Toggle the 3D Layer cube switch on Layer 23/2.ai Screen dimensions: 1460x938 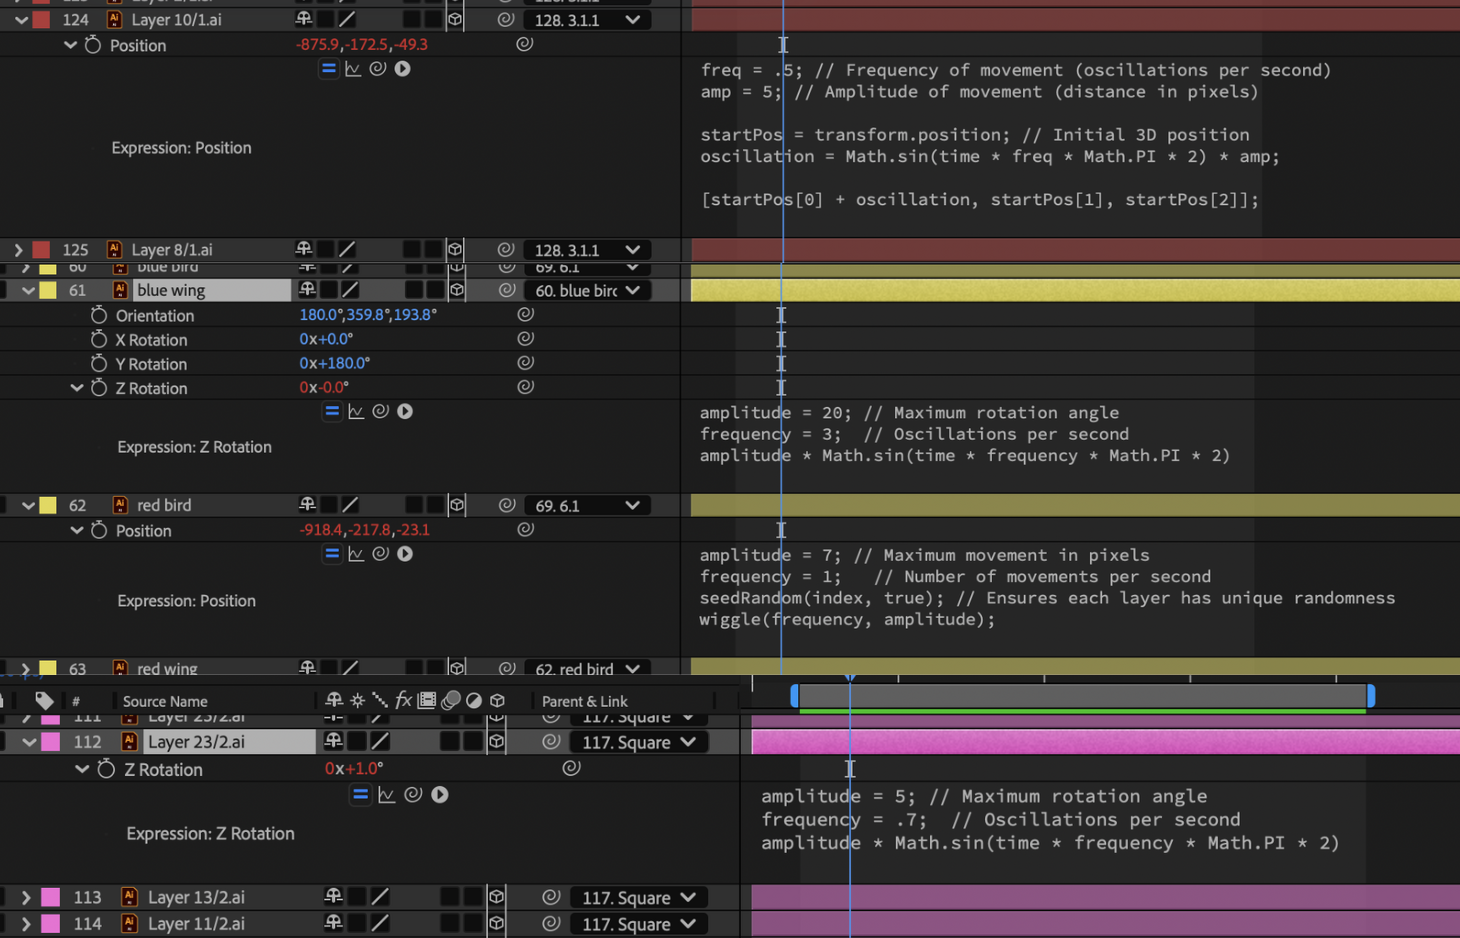tap(496, 741)
